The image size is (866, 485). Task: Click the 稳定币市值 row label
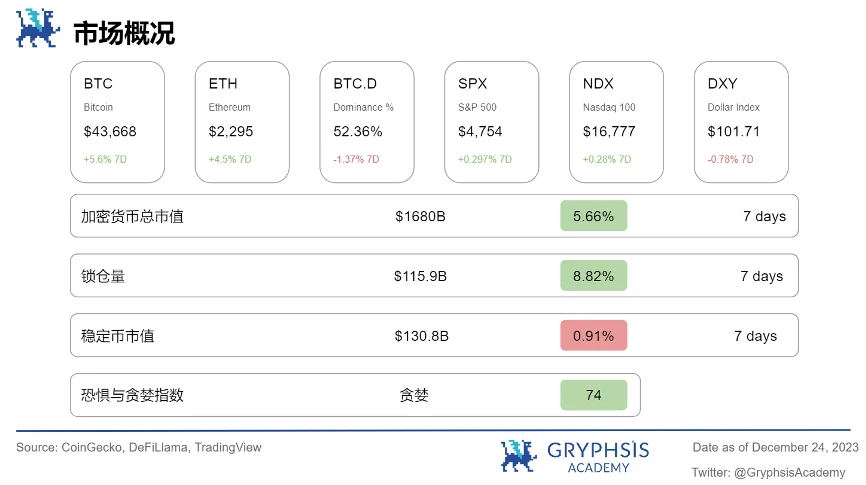click(x=118, y=336)
